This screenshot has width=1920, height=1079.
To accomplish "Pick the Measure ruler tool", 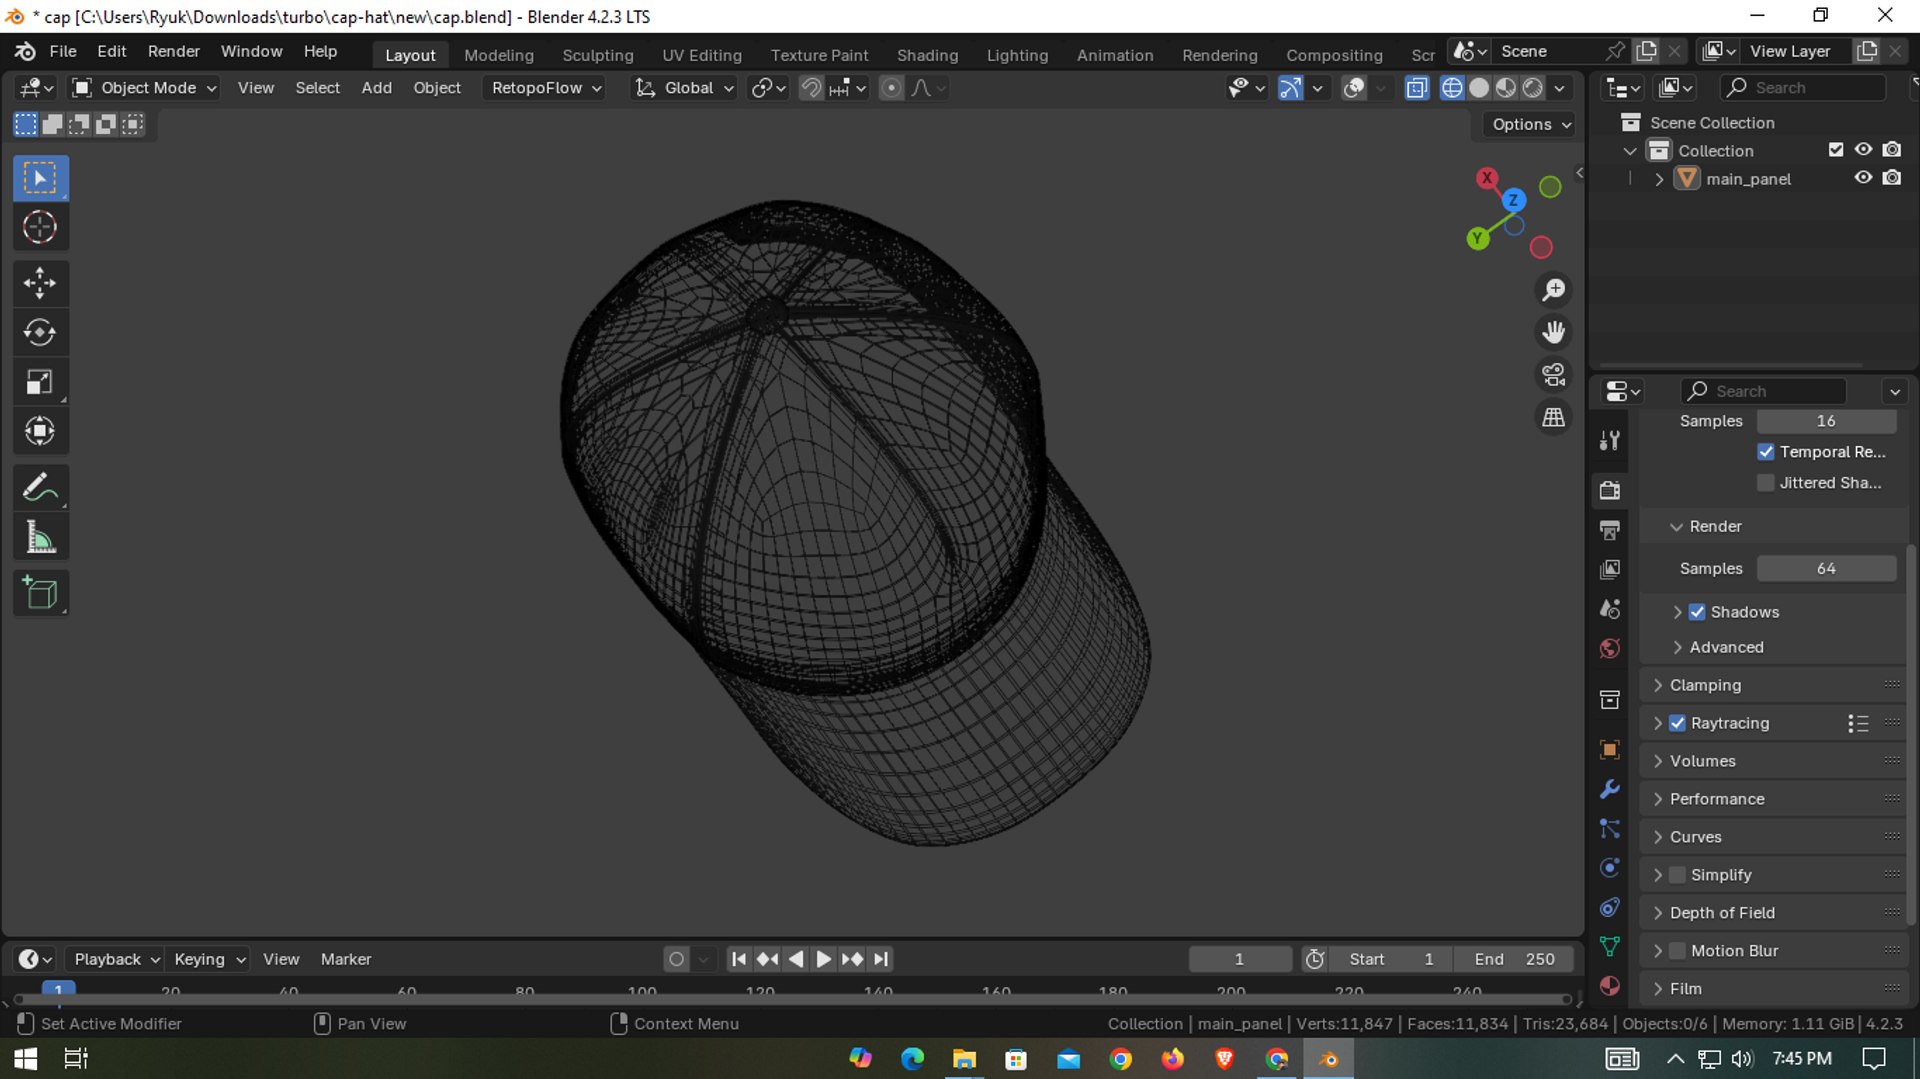I will (x=40, y=538).
